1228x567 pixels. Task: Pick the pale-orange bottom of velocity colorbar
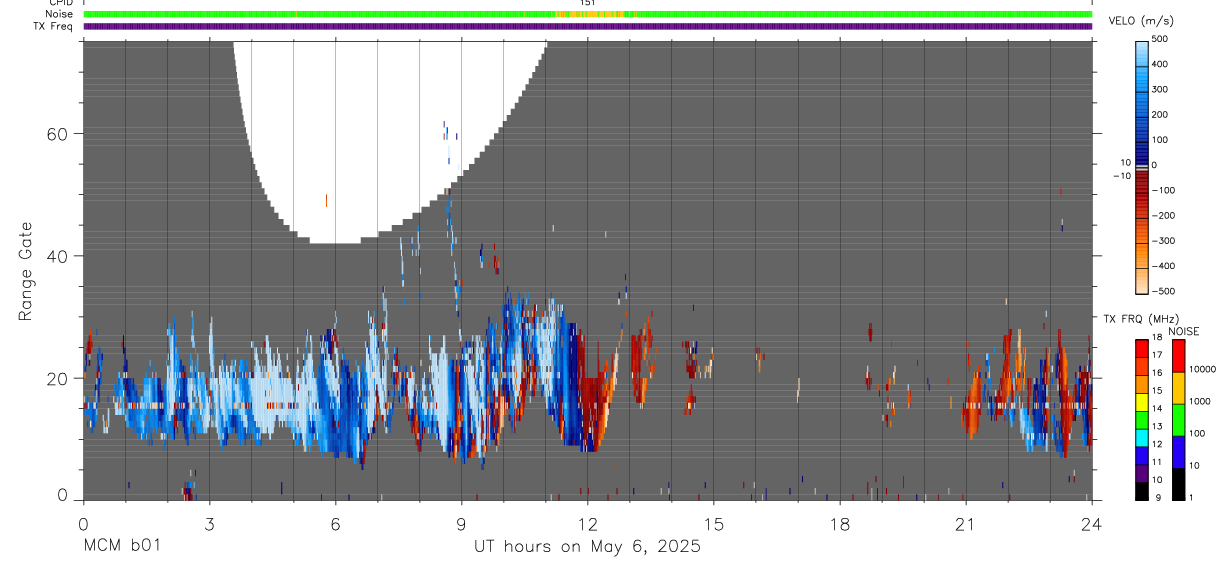[1143, 283]
